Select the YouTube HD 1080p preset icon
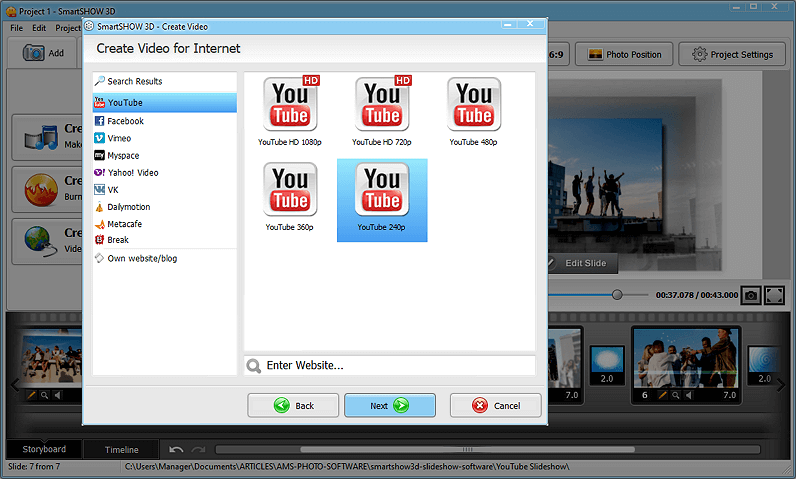 (x=290, y=104)
